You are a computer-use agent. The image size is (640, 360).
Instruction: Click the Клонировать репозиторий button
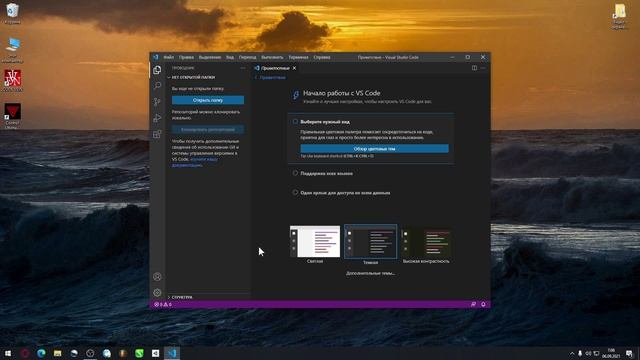click(208, 129)
